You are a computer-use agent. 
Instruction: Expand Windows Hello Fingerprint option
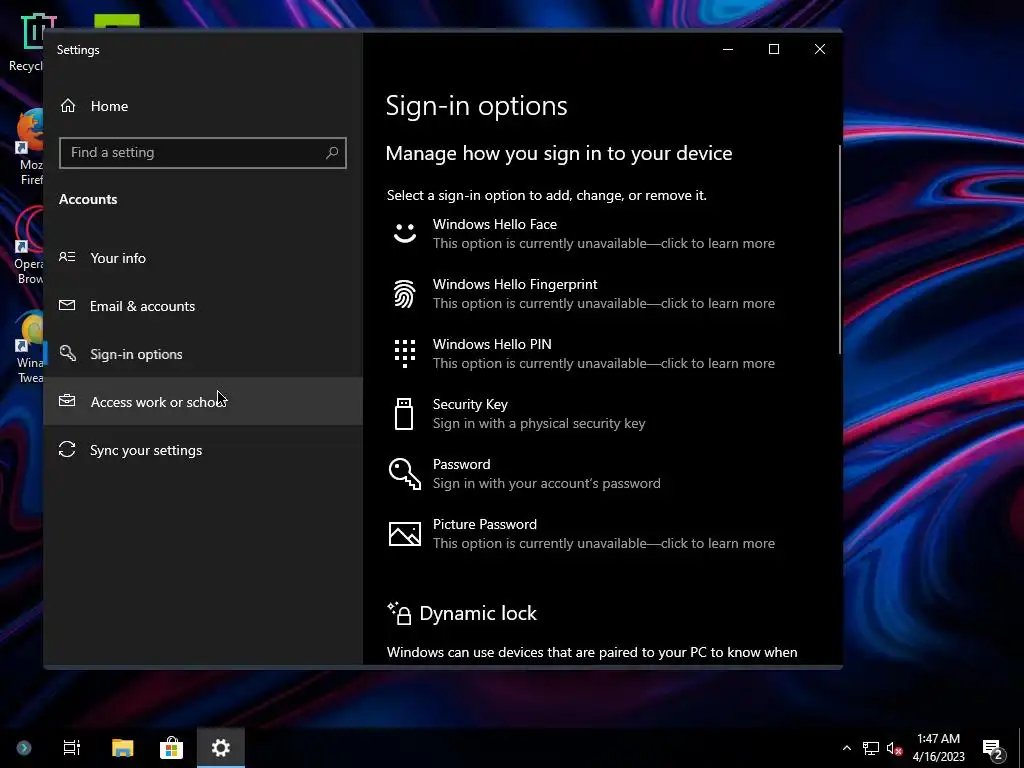click(x=601, y=294)
